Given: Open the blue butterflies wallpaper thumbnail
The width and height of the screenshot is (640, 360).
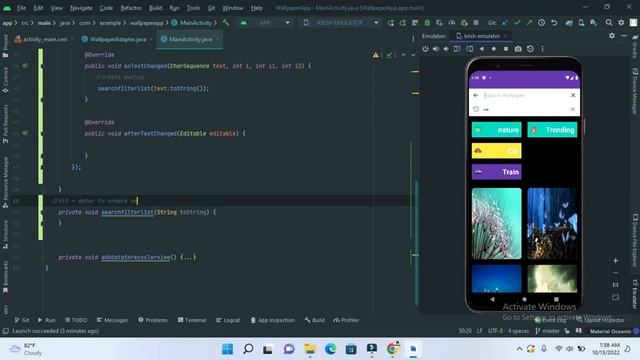Looking at the screenshot, I should point(552,223).
